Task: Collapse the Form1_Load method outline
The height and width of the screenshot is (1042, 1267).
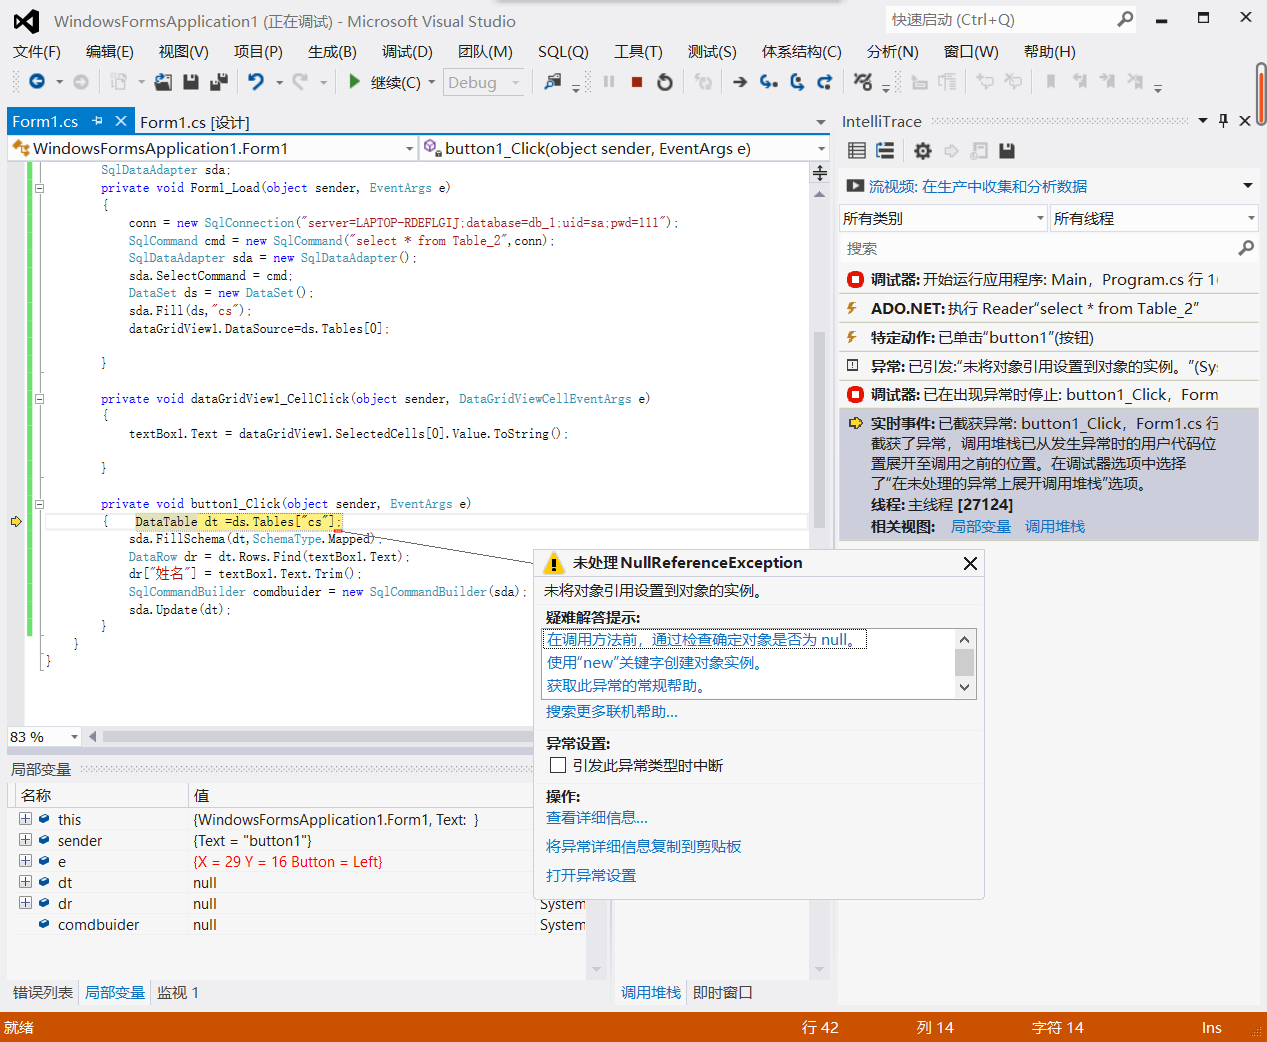Action: tap(40, 188)
